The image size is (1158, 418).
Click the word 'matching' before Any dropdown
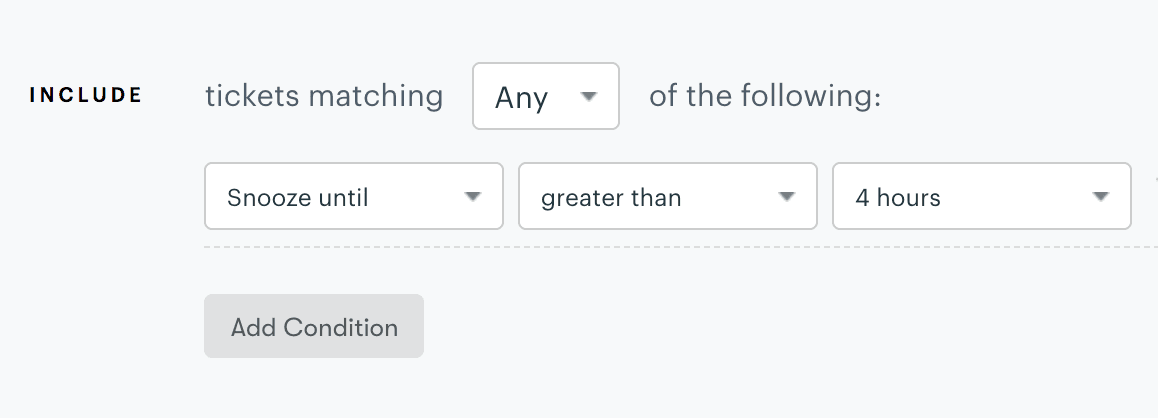pyautogui.click(x=376, y=96)
